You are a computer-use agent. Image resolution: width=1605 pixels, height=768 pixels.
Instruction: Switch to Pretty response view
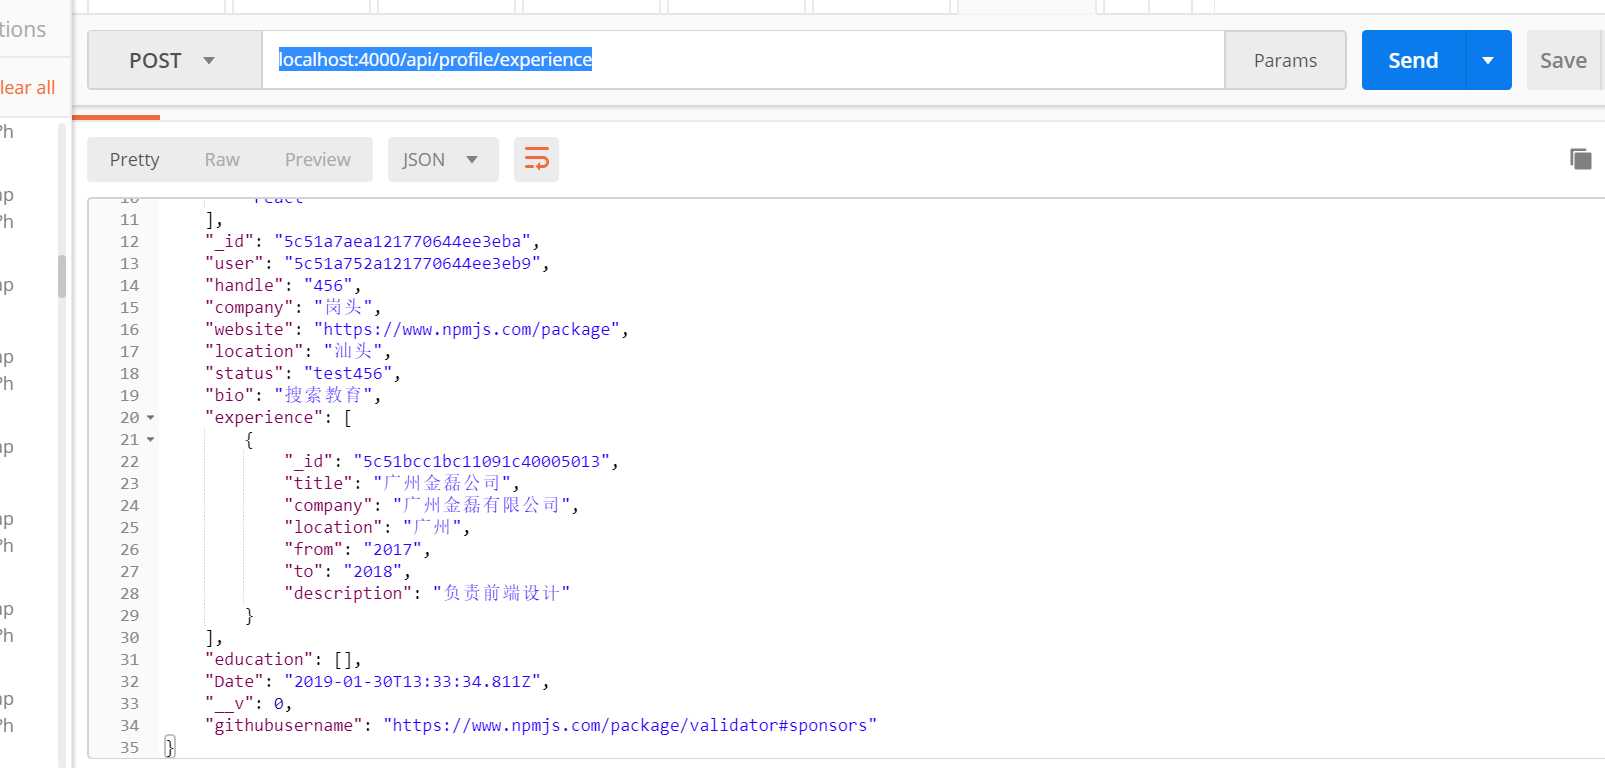click(134, 160)
